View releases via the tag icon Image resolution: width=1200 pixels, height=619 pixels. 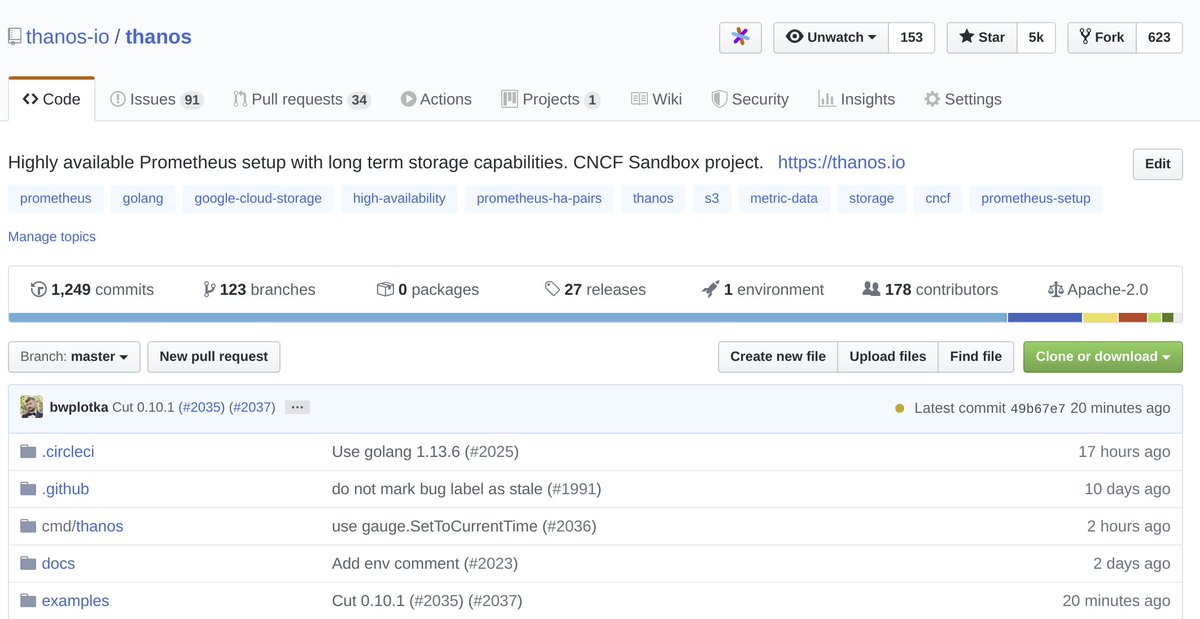(x=553, y=289)
